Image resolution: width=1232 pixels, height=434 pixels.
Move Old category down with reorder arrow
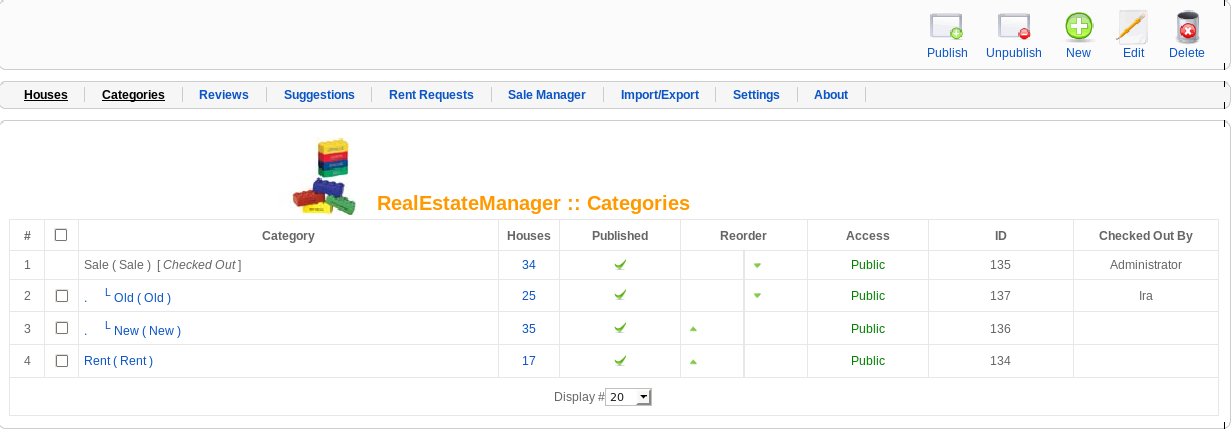click(x=757, y=296)
